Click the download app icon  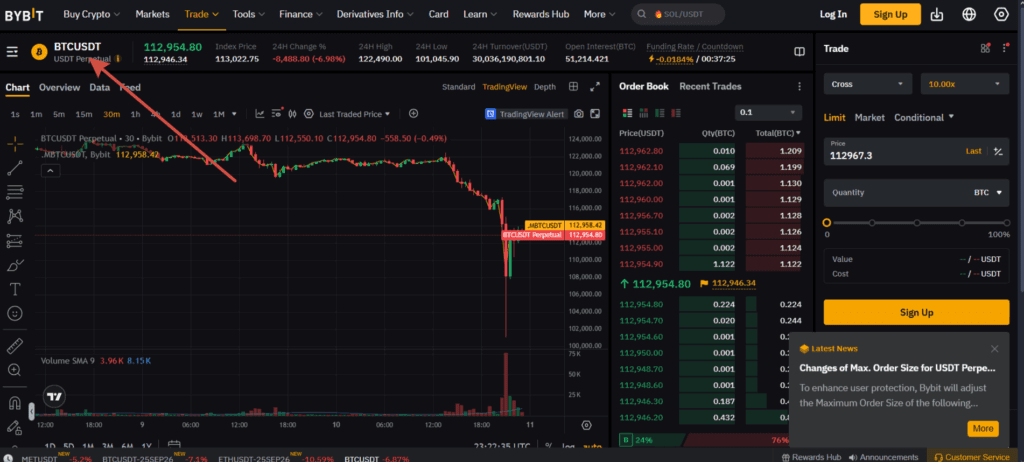[x=937, y=14]
